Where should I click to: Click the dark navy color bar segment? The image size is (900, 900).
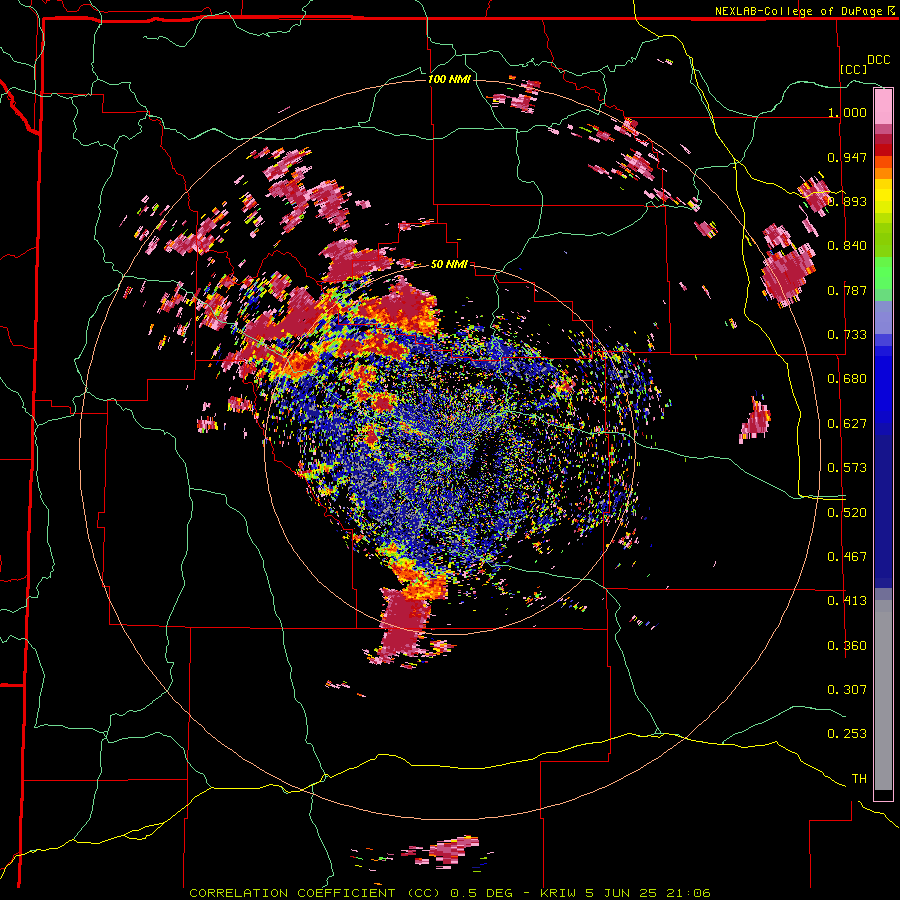point(883,511)
